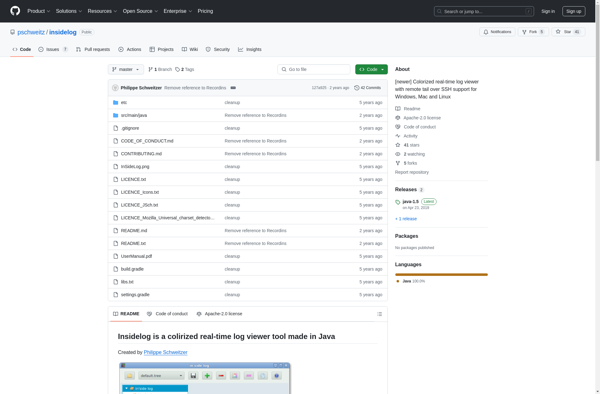Open README.md file
This screenshot has width=600, height=394.
click(134, 231)
